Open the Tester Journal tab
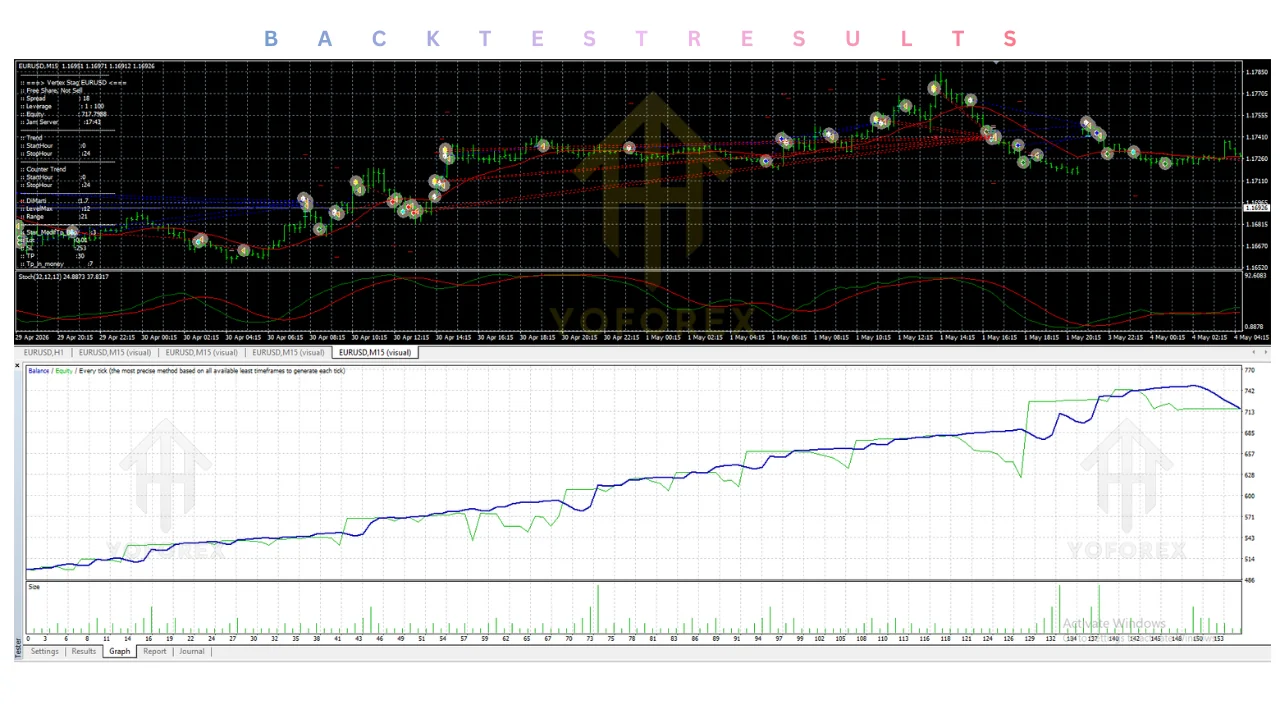The image size is (1280, 720). click(192, 651)
